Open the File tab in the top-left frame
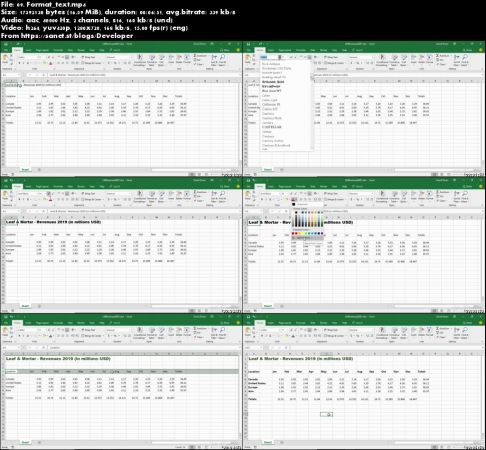Image resolution: width=486 pixels, height=450 pixels. point(6,50)
